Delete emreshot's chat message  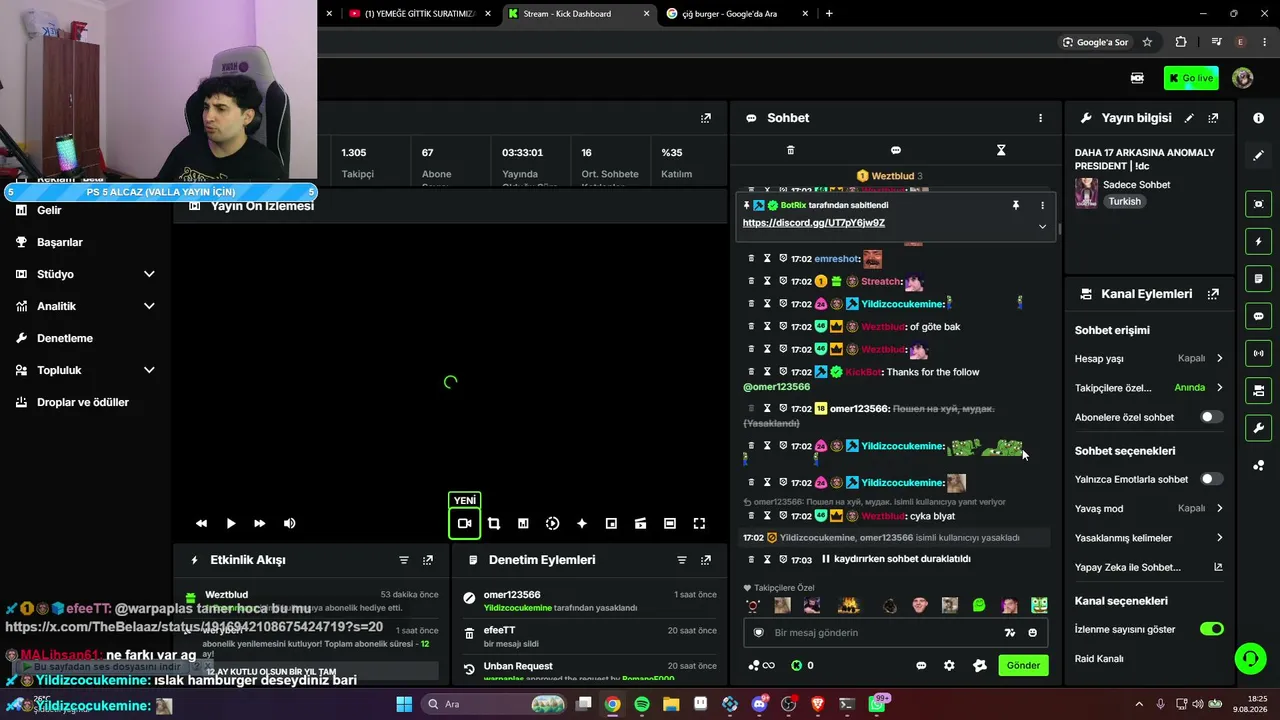[752, 259]
